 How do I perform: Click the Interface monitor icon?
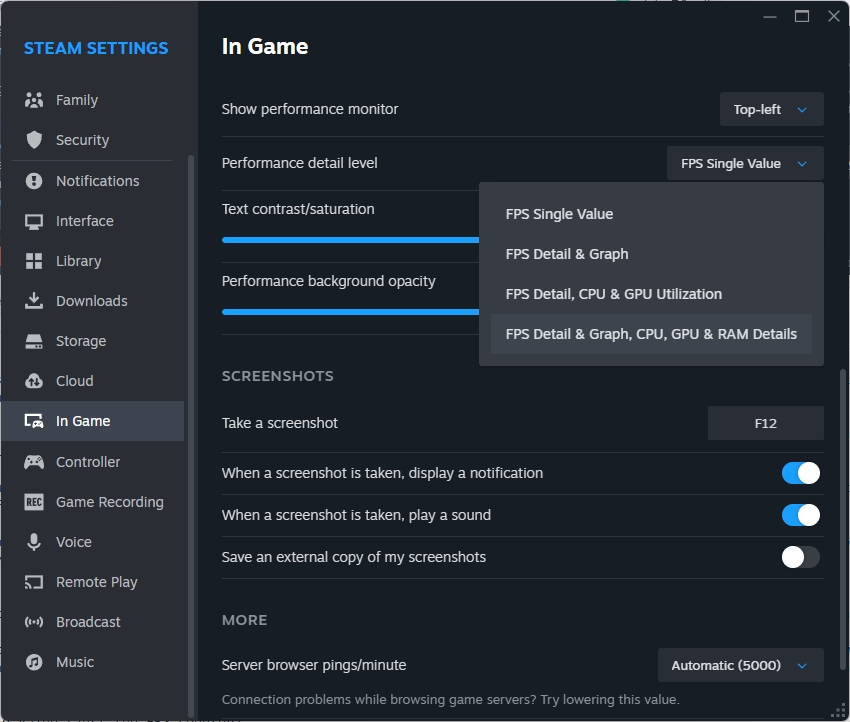pyautogui.click(x=34, y=221)
